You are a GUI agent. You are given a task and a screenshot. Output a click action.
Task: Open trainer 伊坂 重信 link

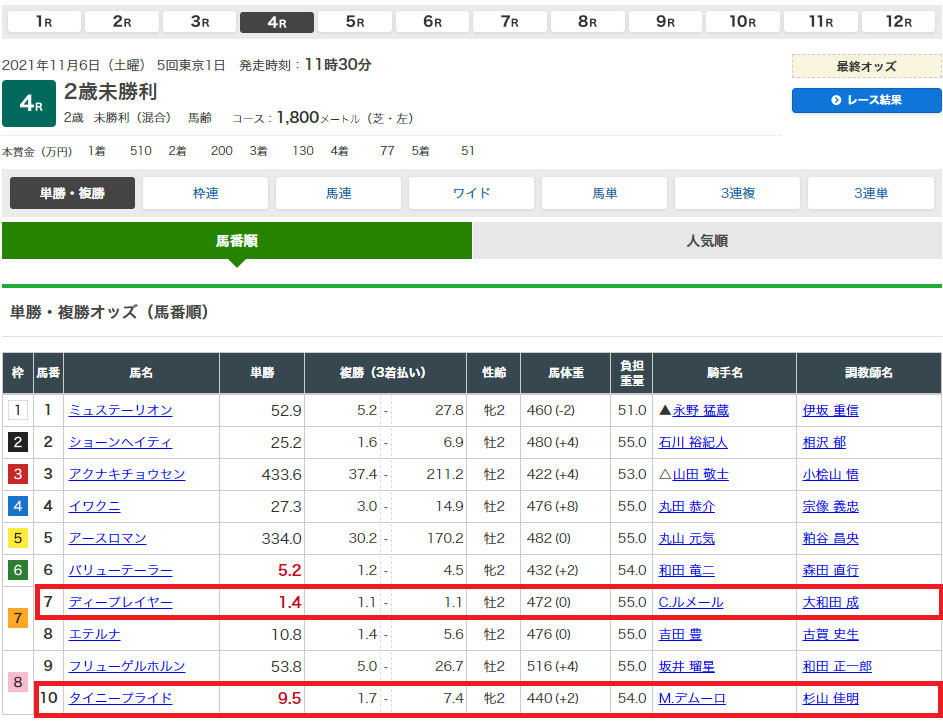click(830, 410)
